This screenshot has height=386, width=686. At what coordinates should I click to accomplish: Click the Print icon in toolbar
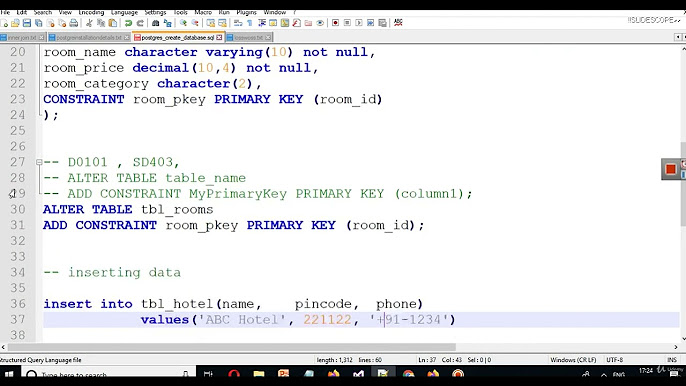(74, 23)
